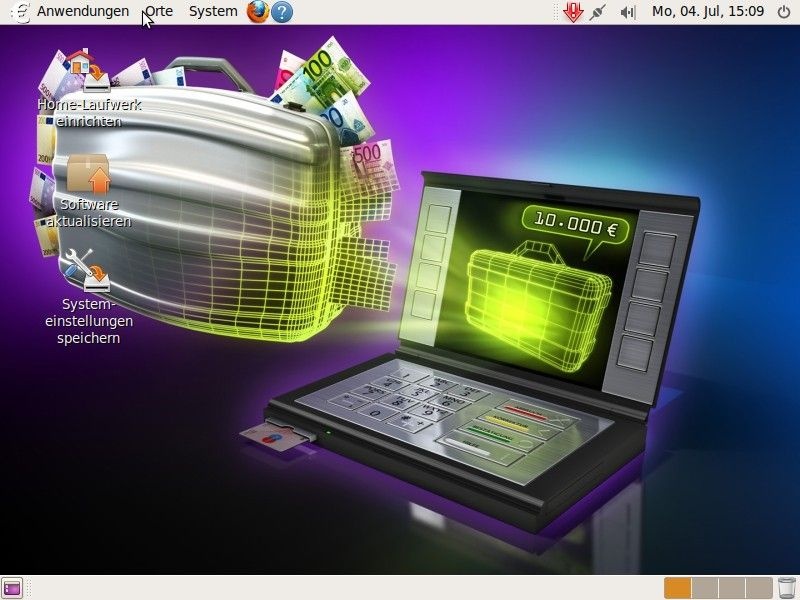Open the Anwendungen menu
The image size is (800, 600).
coord(83,11)
